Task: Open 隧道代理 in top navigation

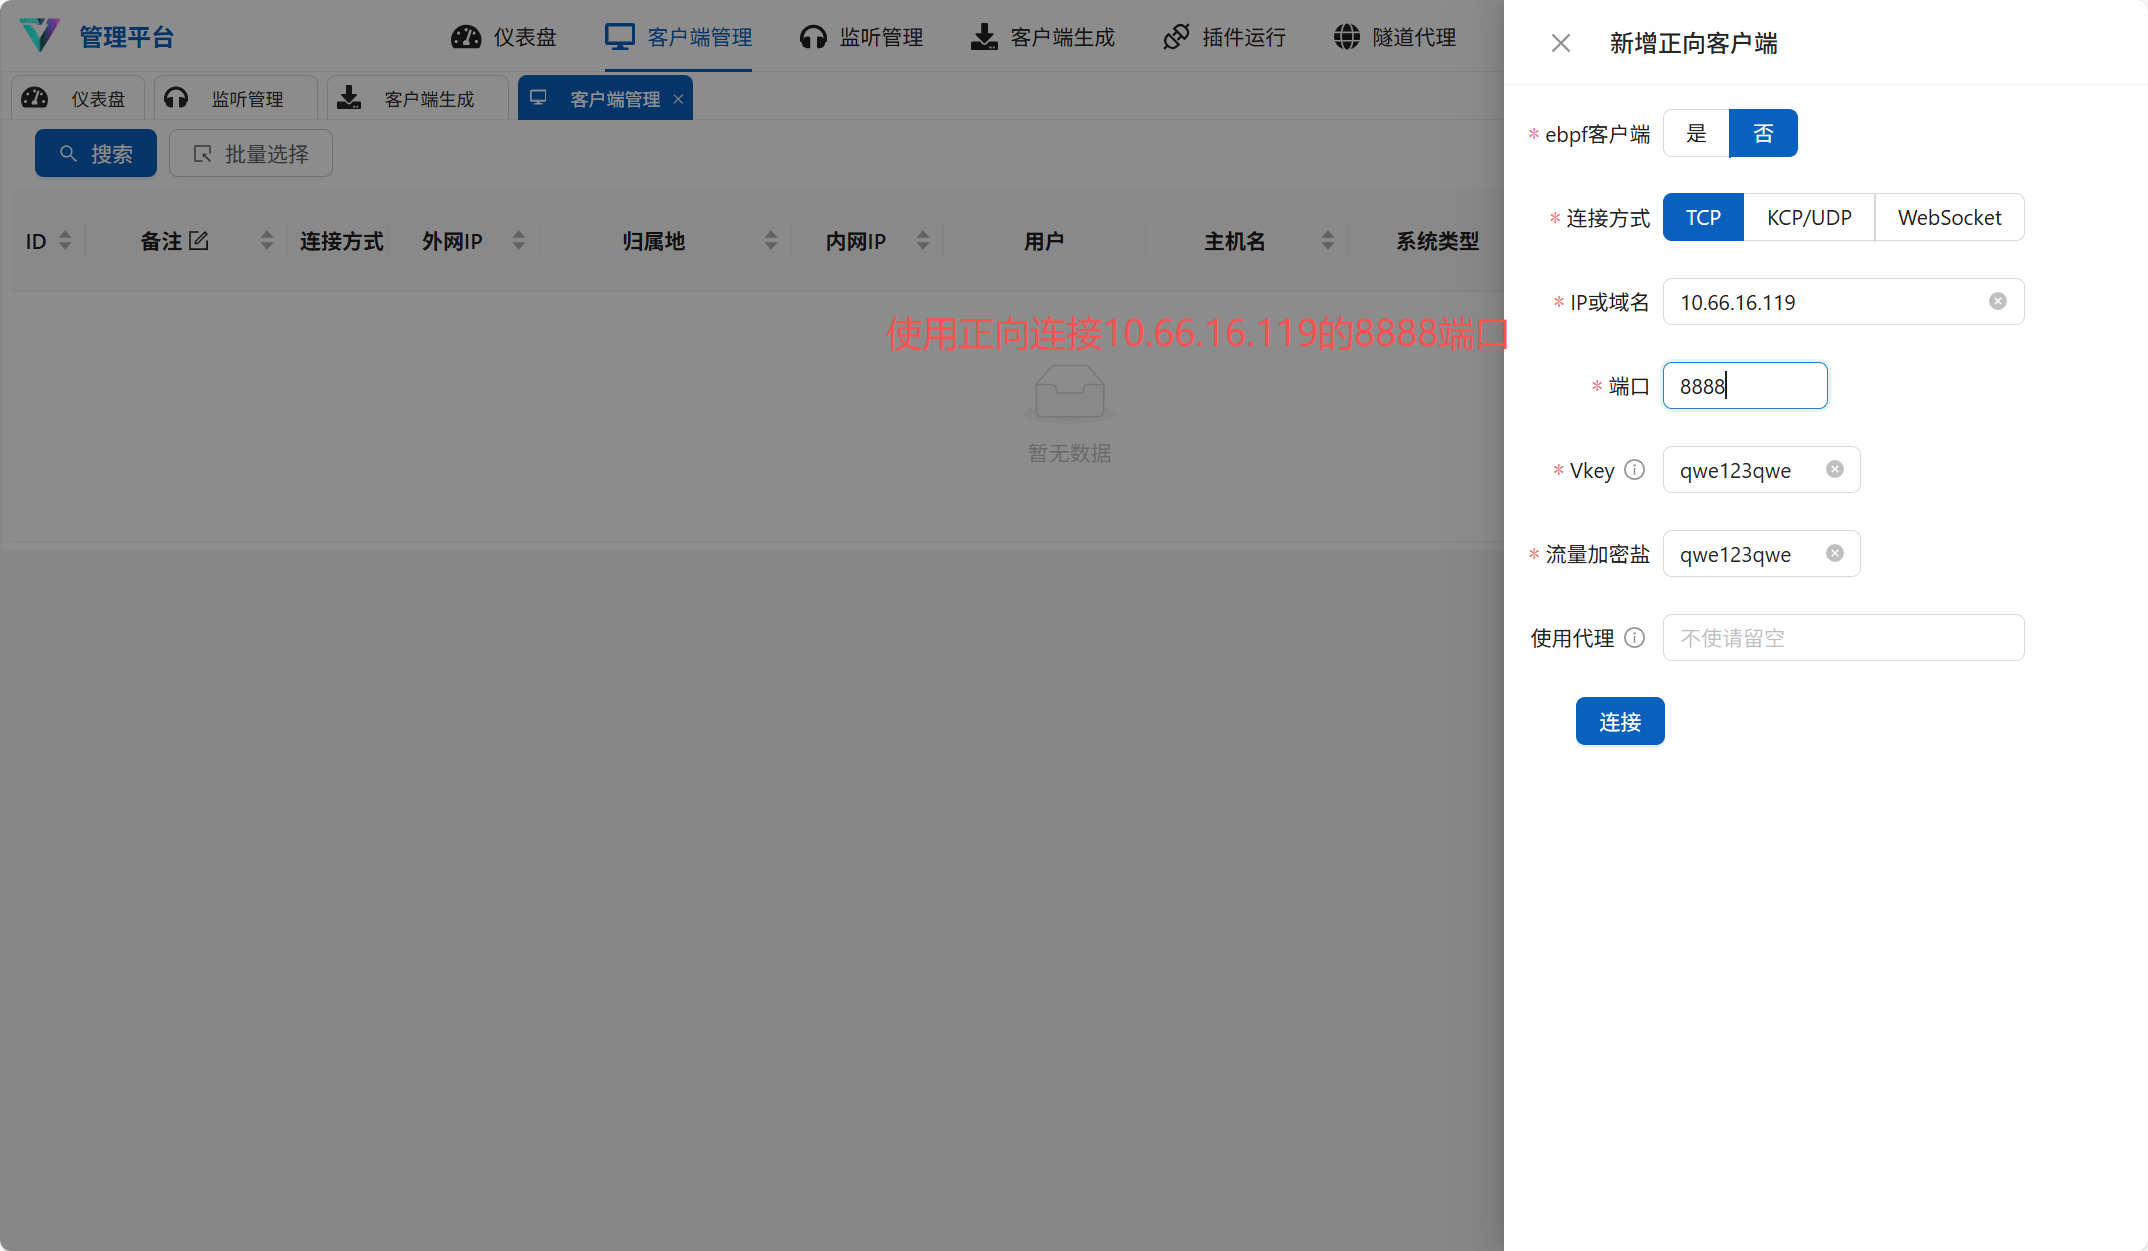Action: (x=1394, y=37)
